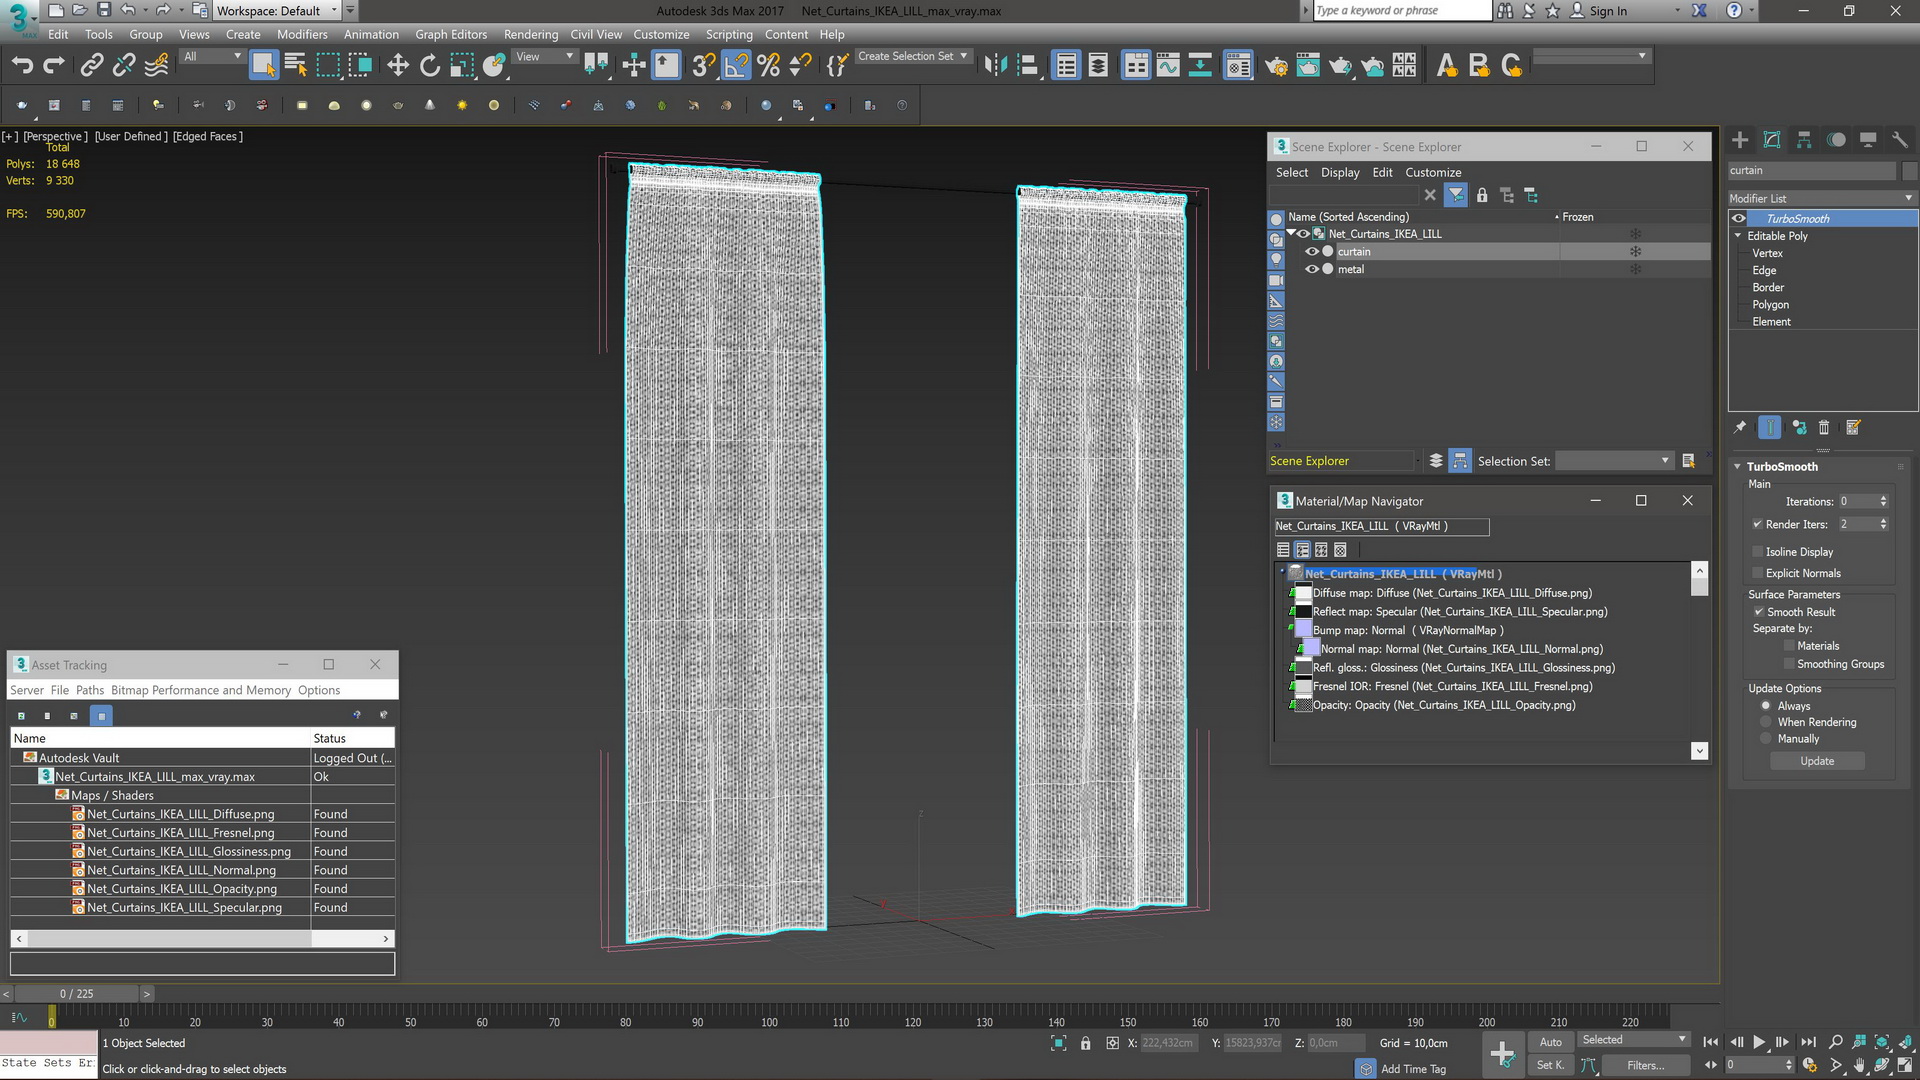Open the Modify command panel tab
1920x1080 pixels.
[x=1772, y=140]
